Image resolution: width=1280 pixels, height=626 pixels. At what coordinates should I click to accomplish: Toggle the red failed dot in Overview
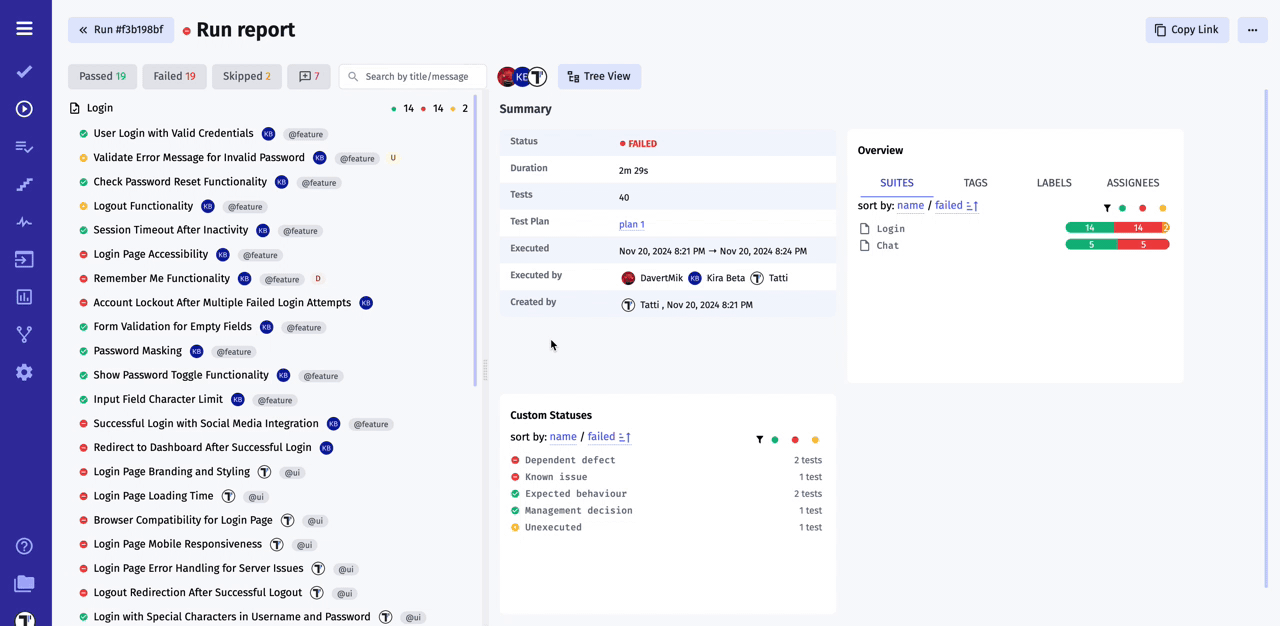pyautogui.click(x=1143, y=208)
